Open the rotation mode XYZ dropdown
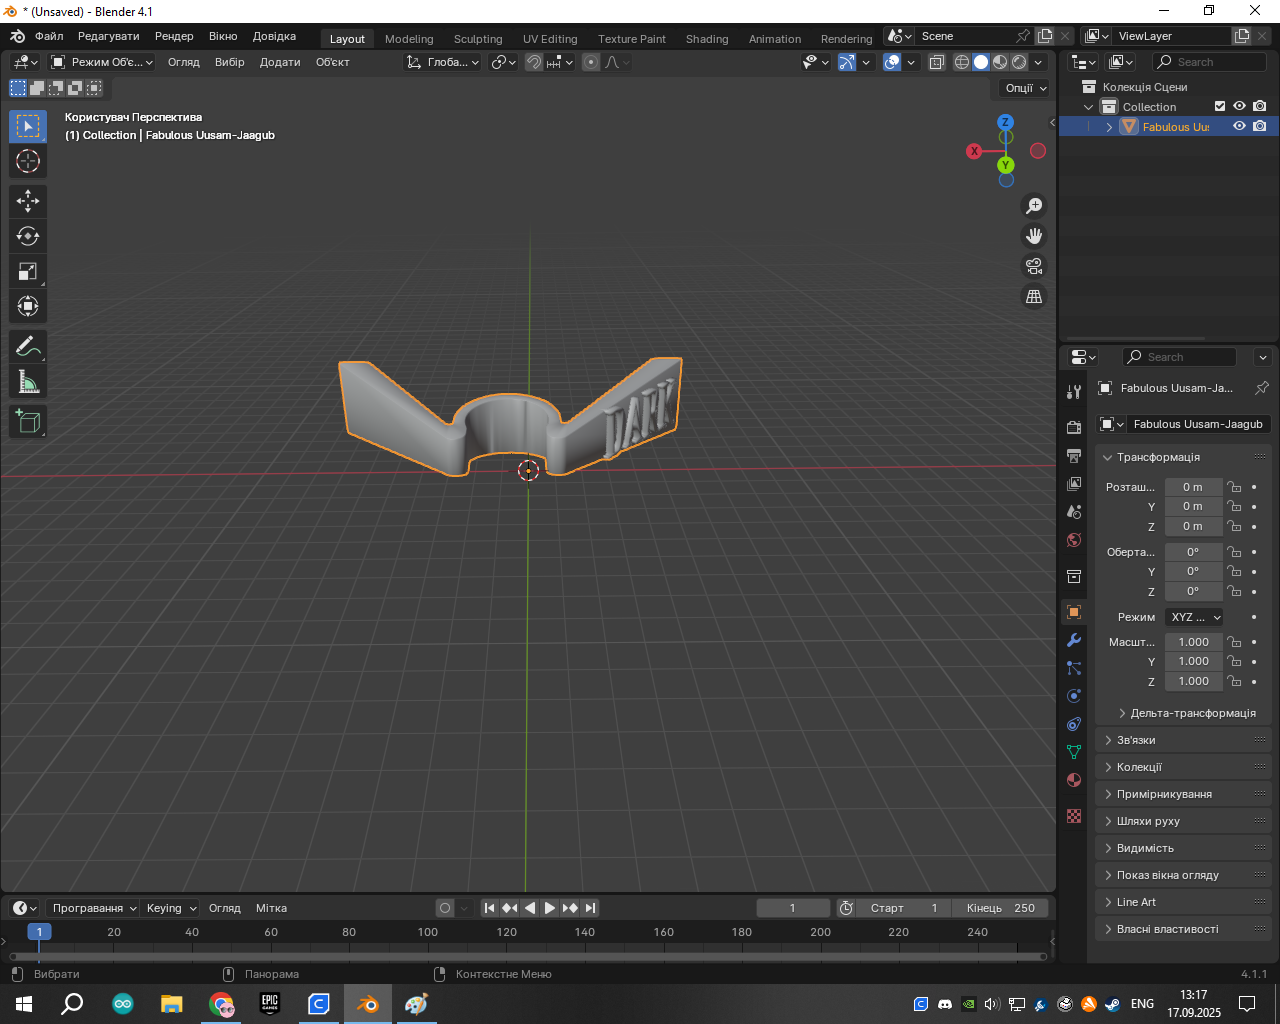The image size is (1280, 1024). 1194,617
